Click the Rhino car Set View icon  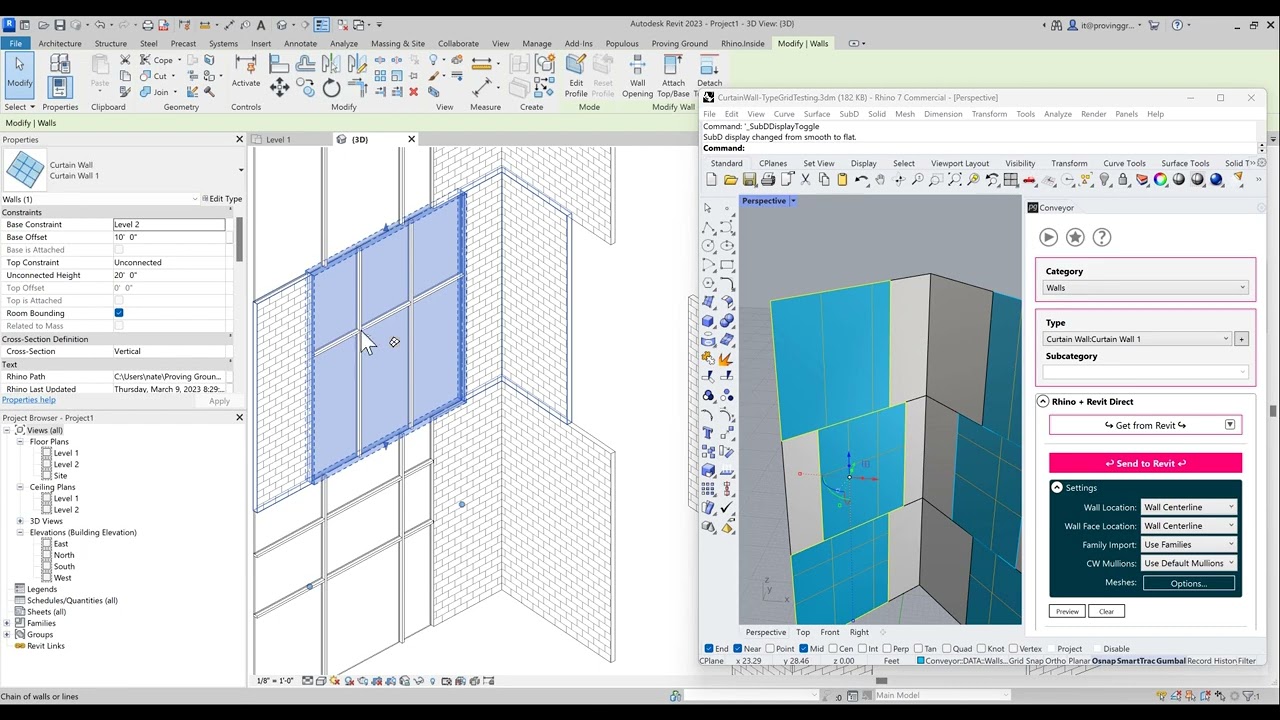click(x=1029, y=180)
